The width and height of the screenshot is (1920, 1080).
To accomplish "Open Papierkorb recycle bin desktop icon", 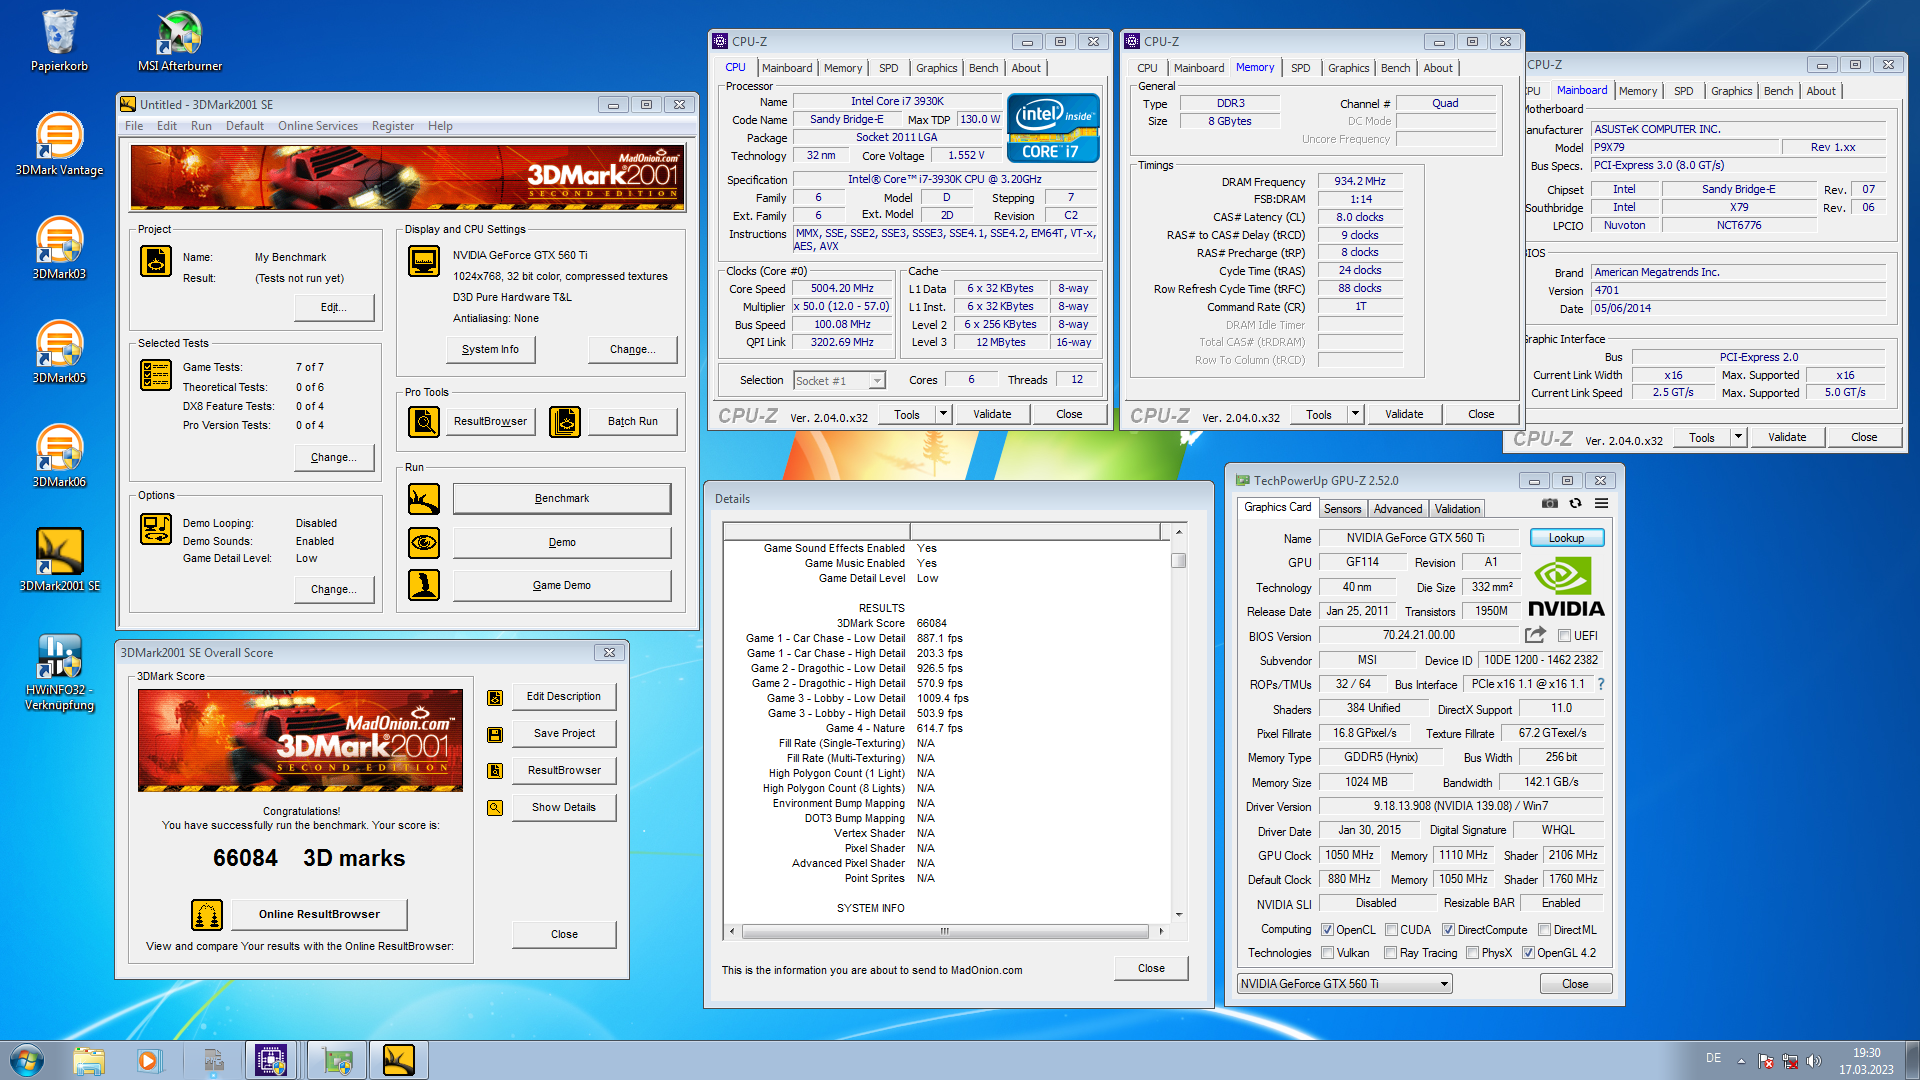I will (x=59, y=40).
